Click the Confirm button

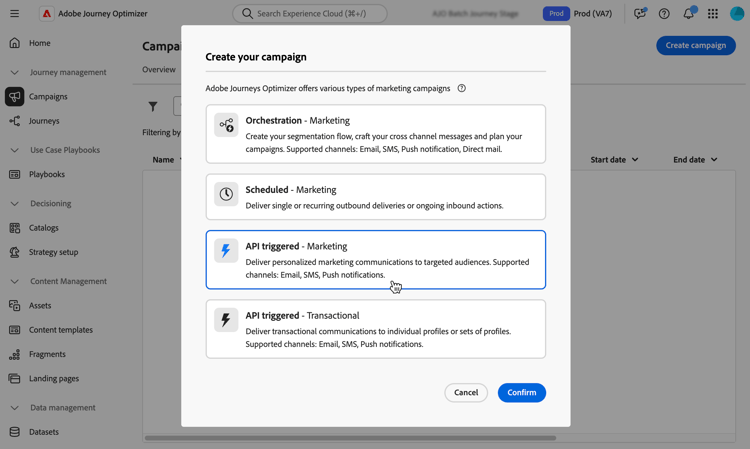click(522, 393)
